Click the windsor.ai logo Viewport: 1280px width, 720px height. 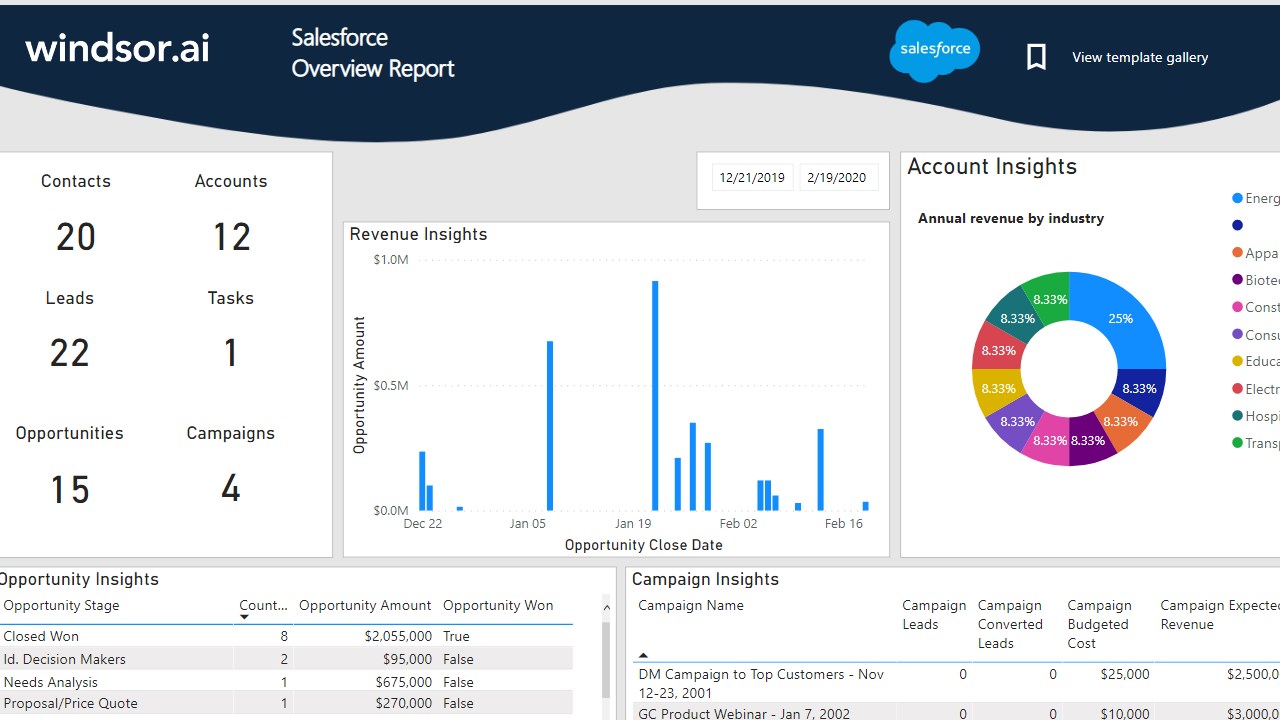coord(117,47)
